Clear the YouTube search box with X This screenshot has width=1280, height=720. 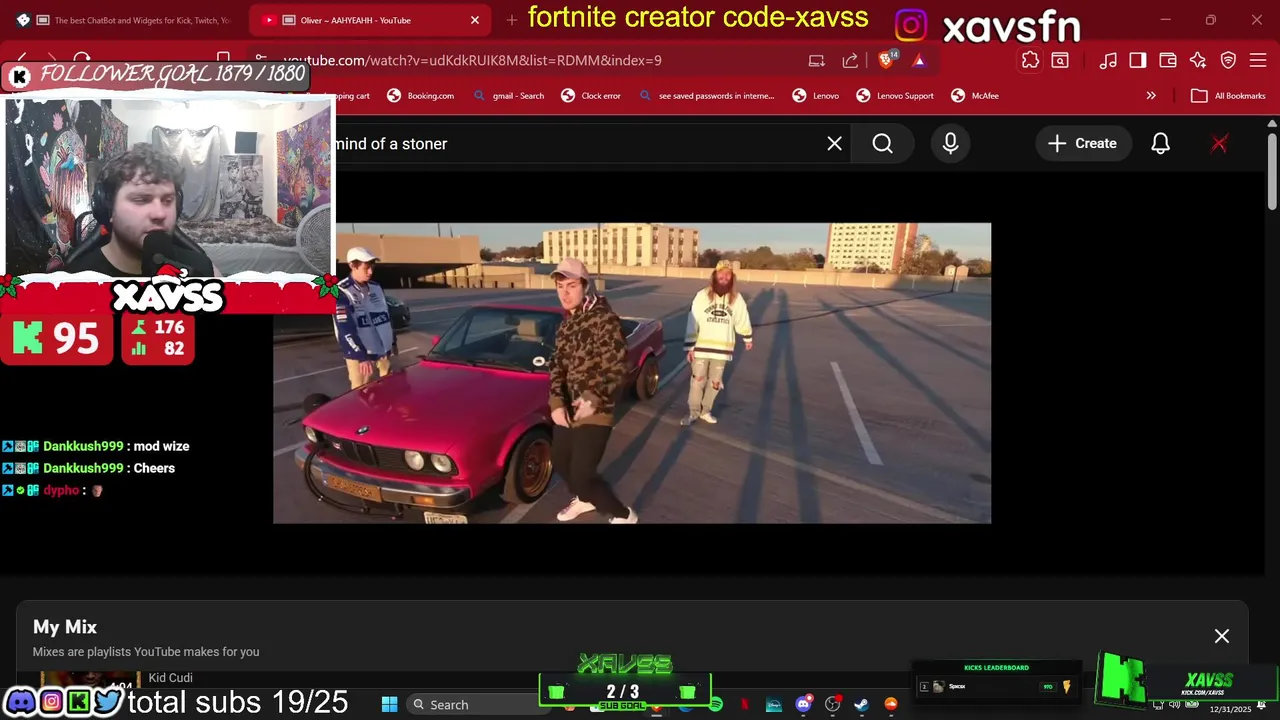(x=835, y=144)
